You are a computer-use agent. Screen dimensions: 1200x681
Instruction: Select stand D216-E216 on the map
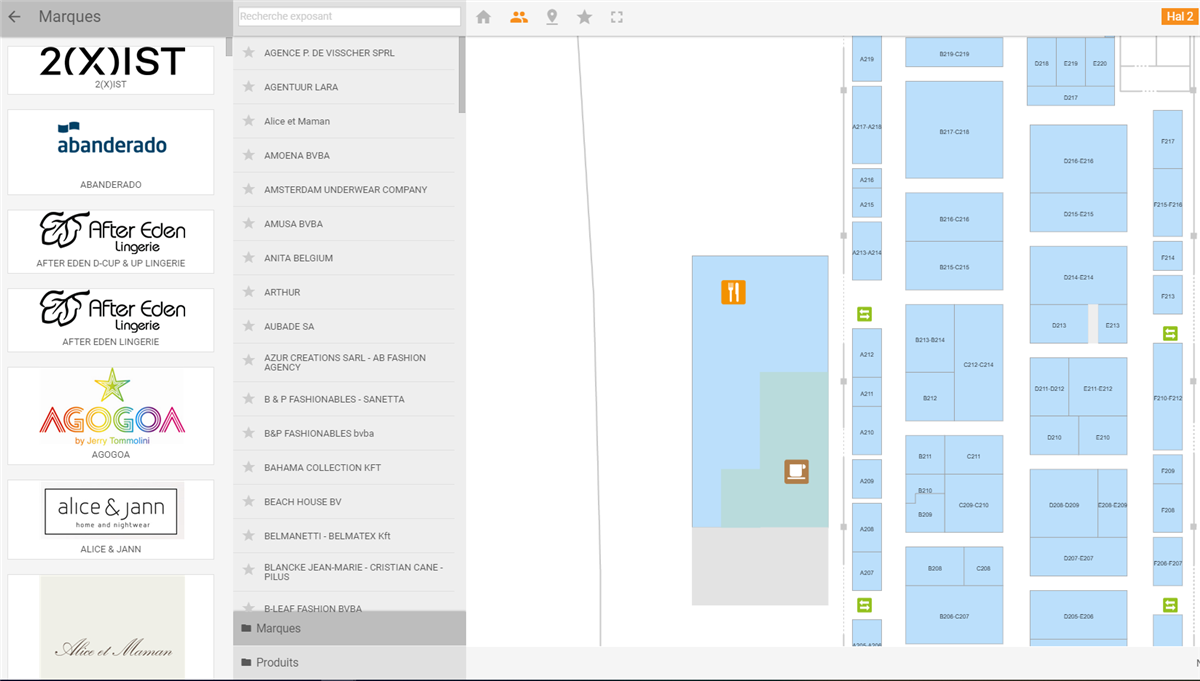[1078, 159]
